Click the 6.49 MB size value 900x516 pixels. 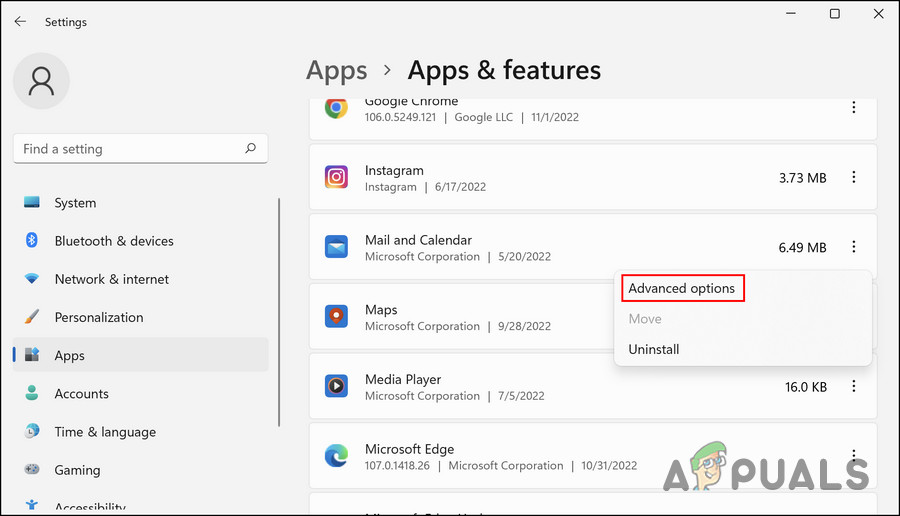tap(802, 247)
